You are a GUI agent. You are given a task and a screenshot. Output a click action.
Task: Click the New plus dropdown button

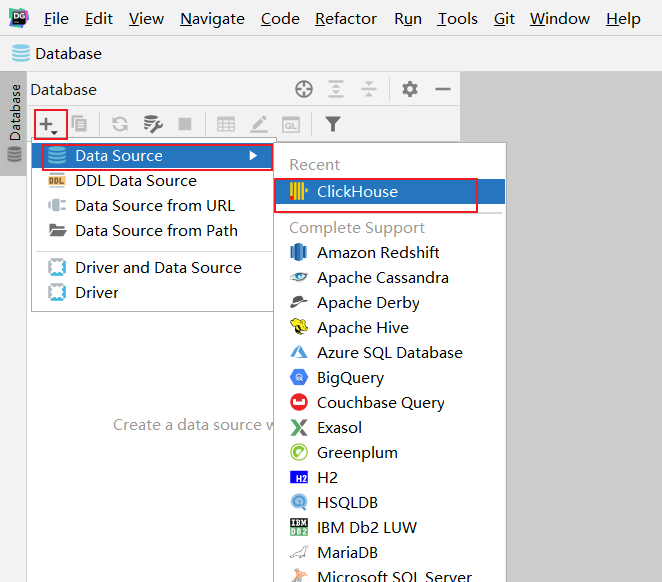click(50, 124)
